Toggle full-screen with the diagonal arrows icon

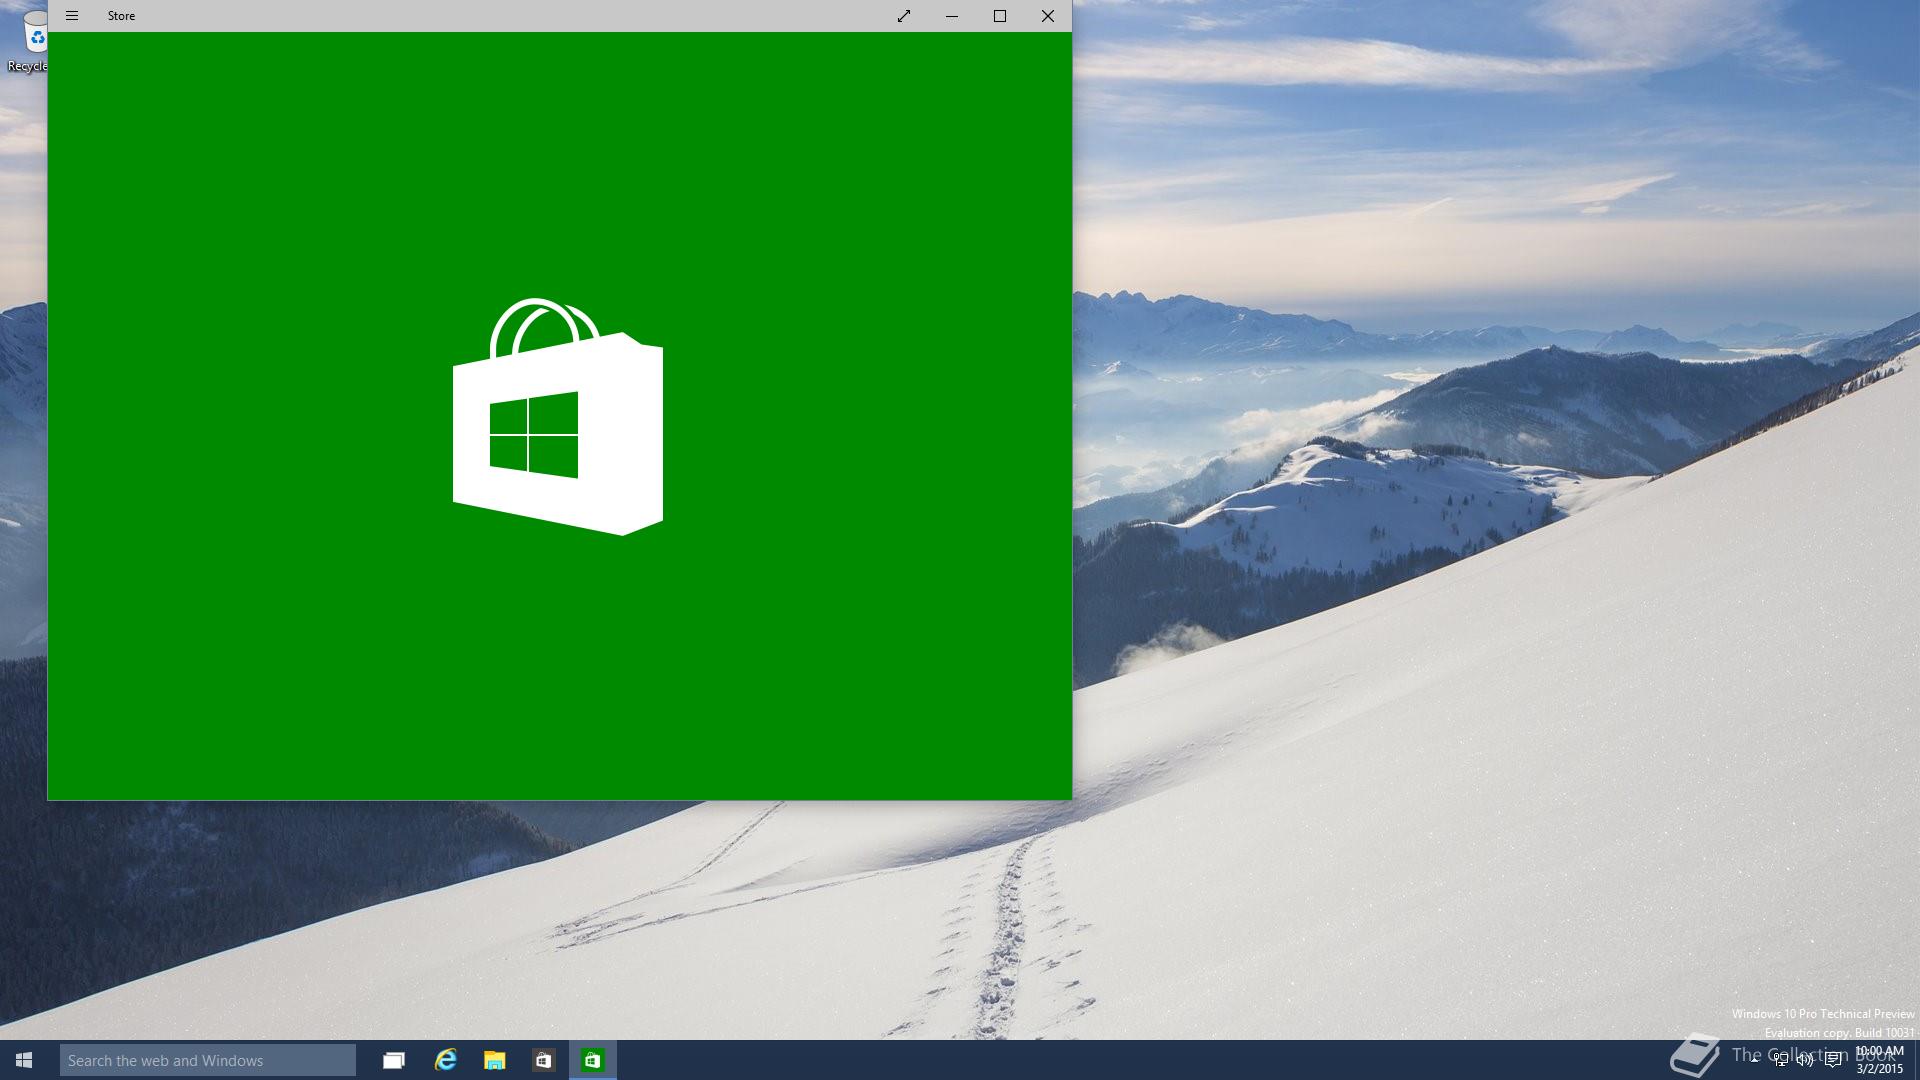pos(904,16)
